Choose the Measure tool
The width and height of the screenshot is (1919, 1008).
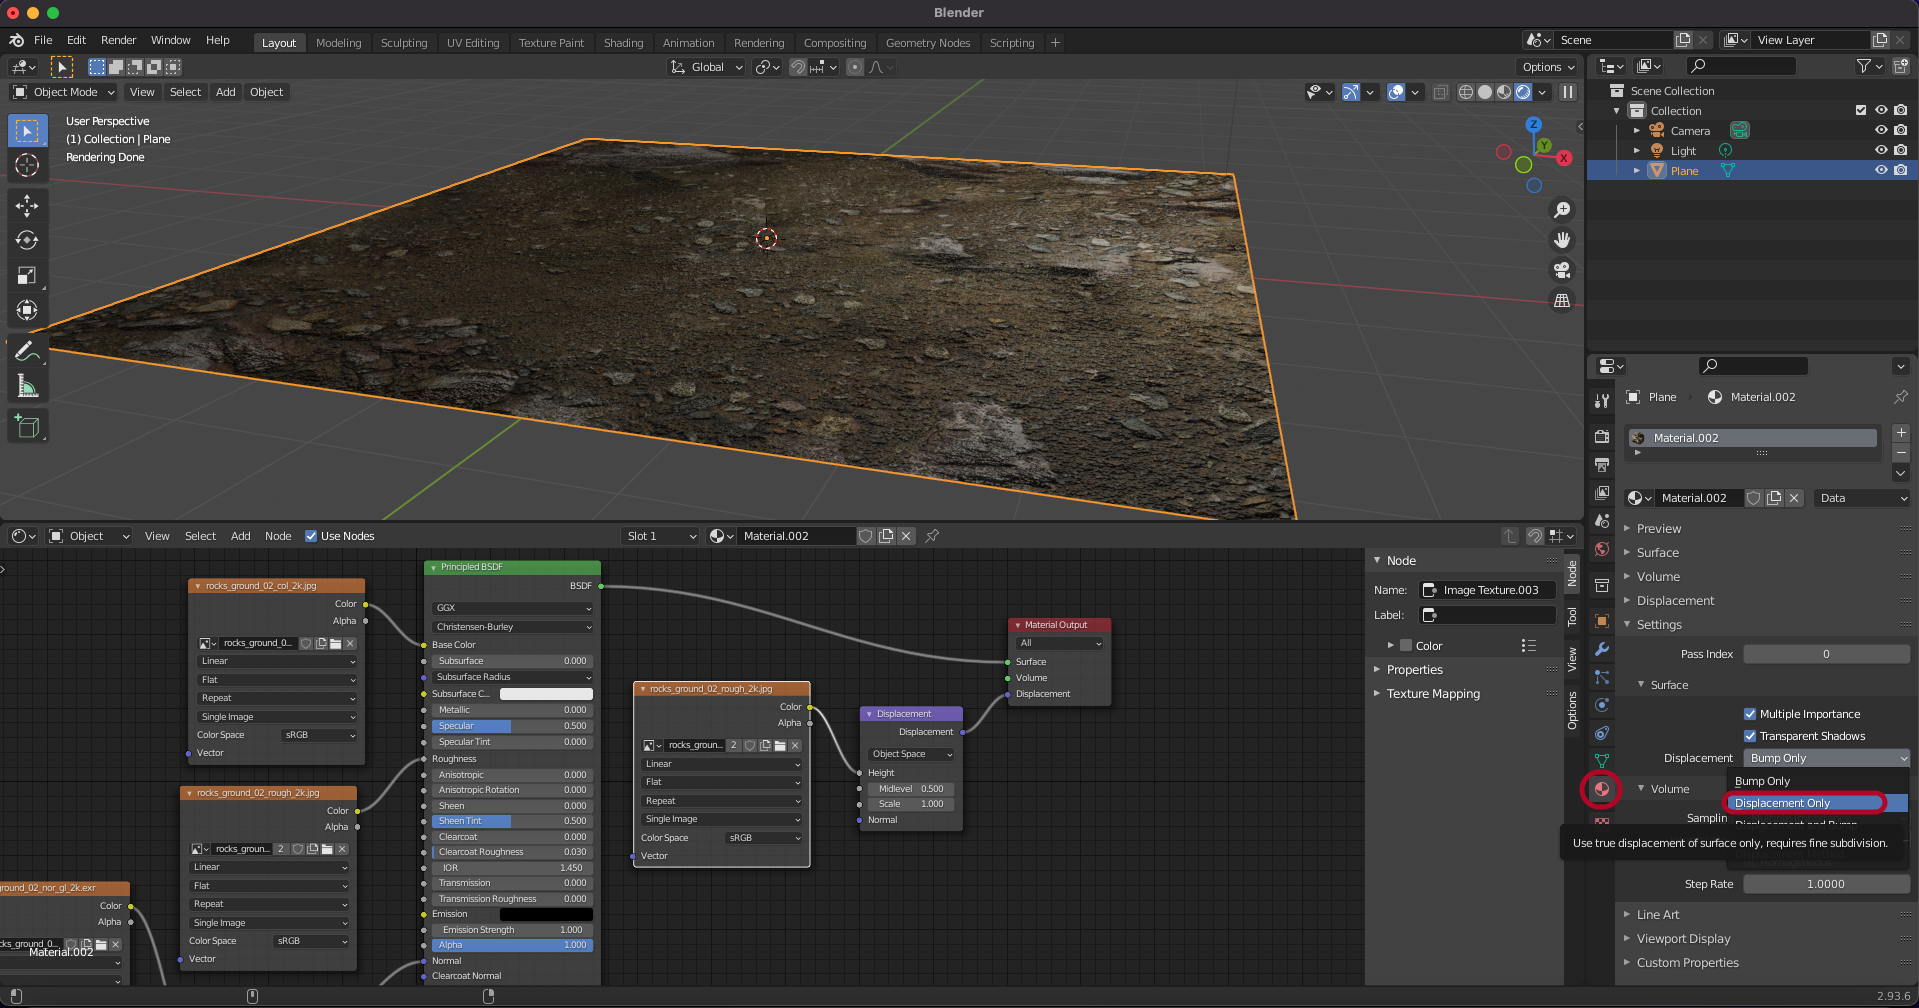coord(27,387)
